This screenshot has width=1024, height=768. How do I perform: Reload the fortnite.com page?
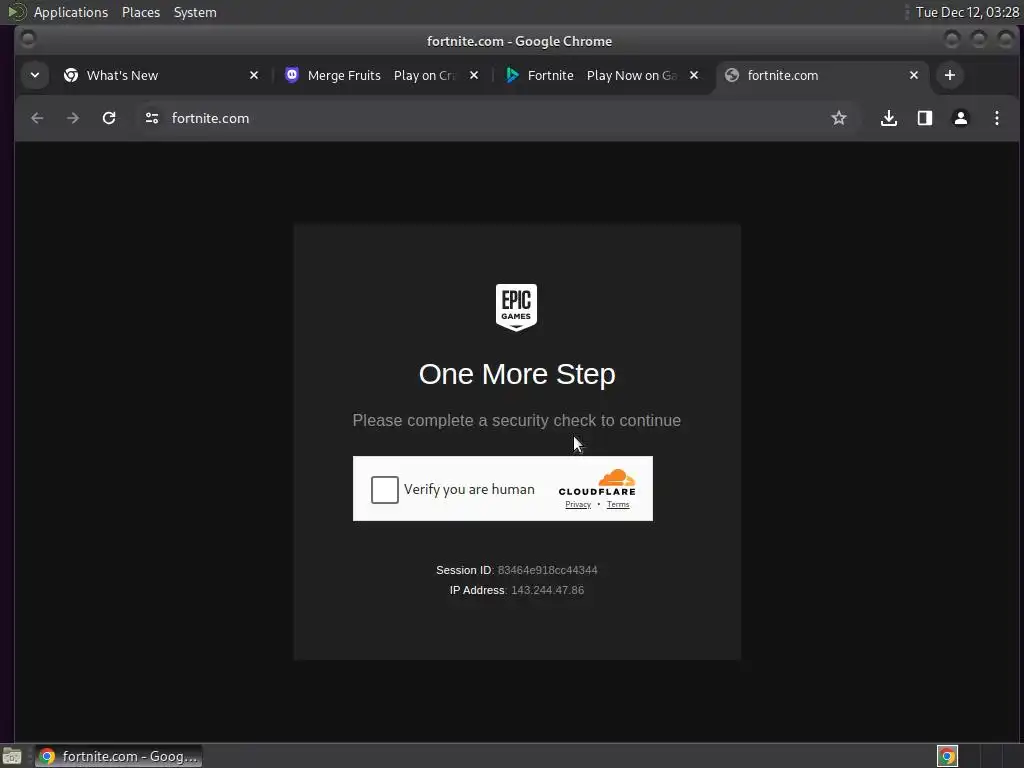[x=109, y=118]
